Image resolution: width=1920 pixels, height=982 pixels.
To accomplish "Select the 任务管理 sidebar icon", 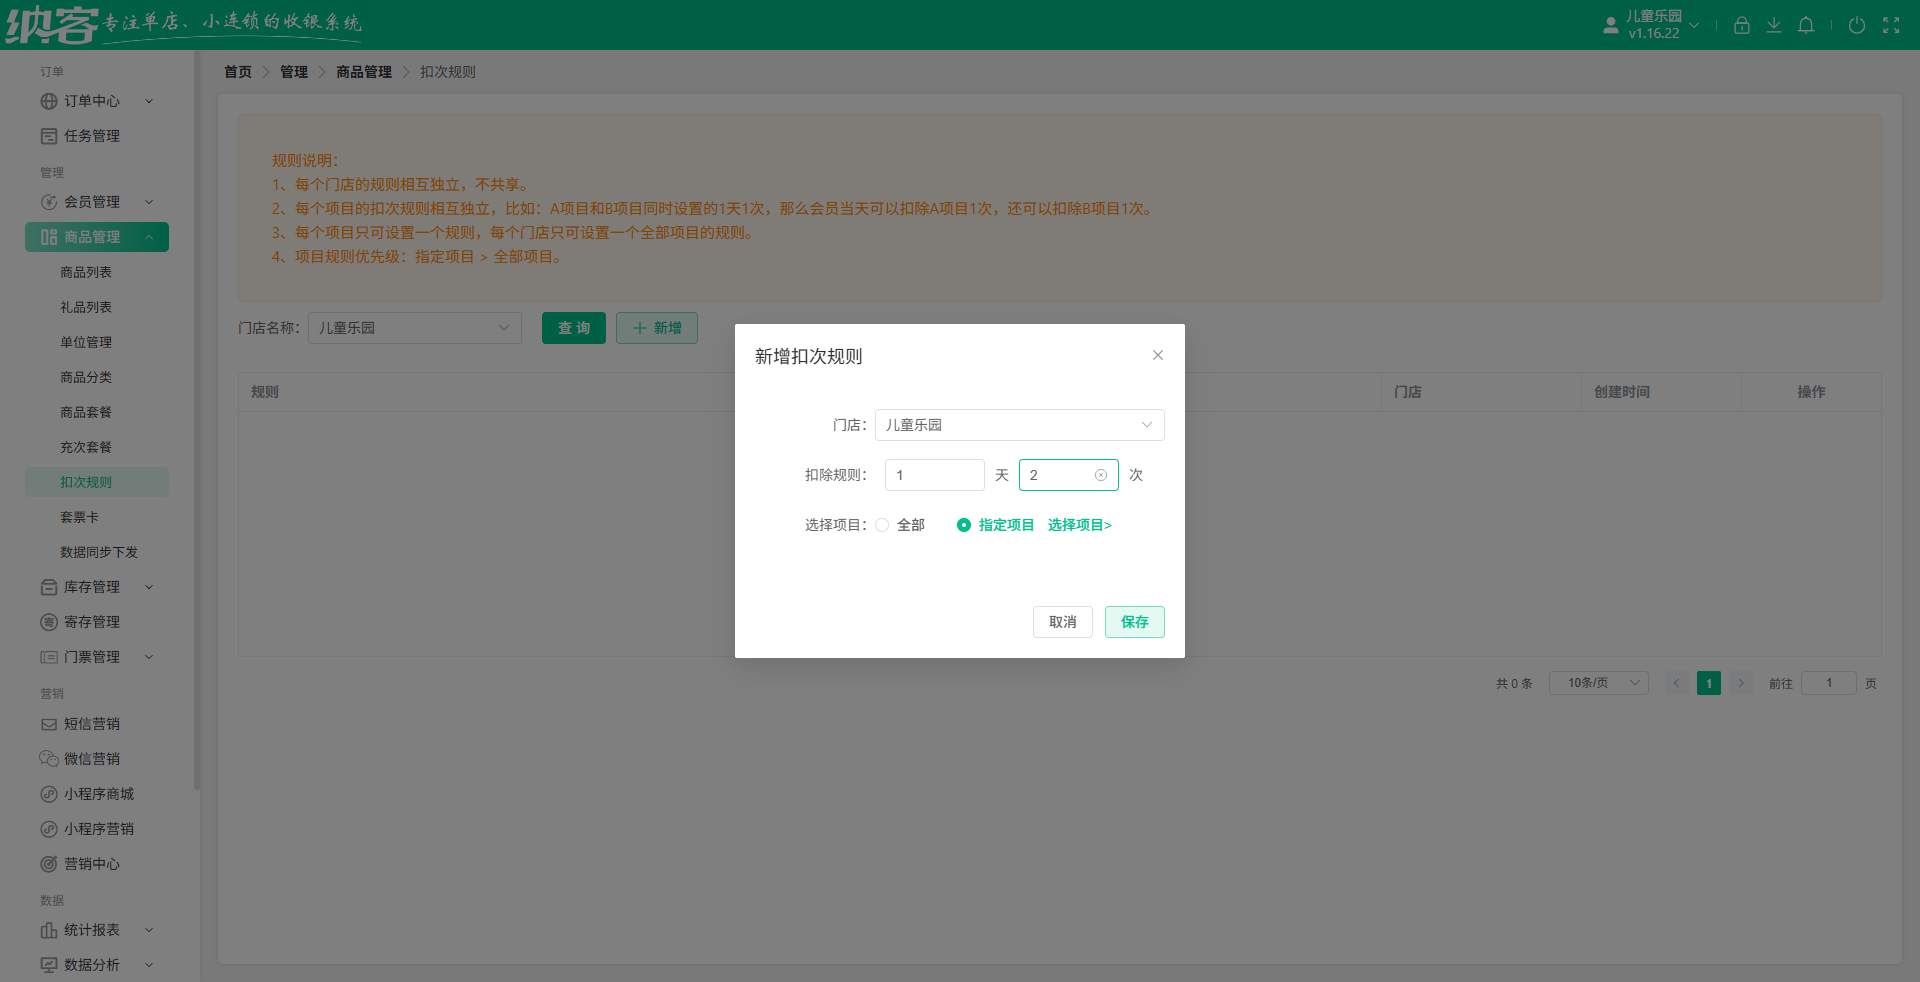I will tap(49, 136).
